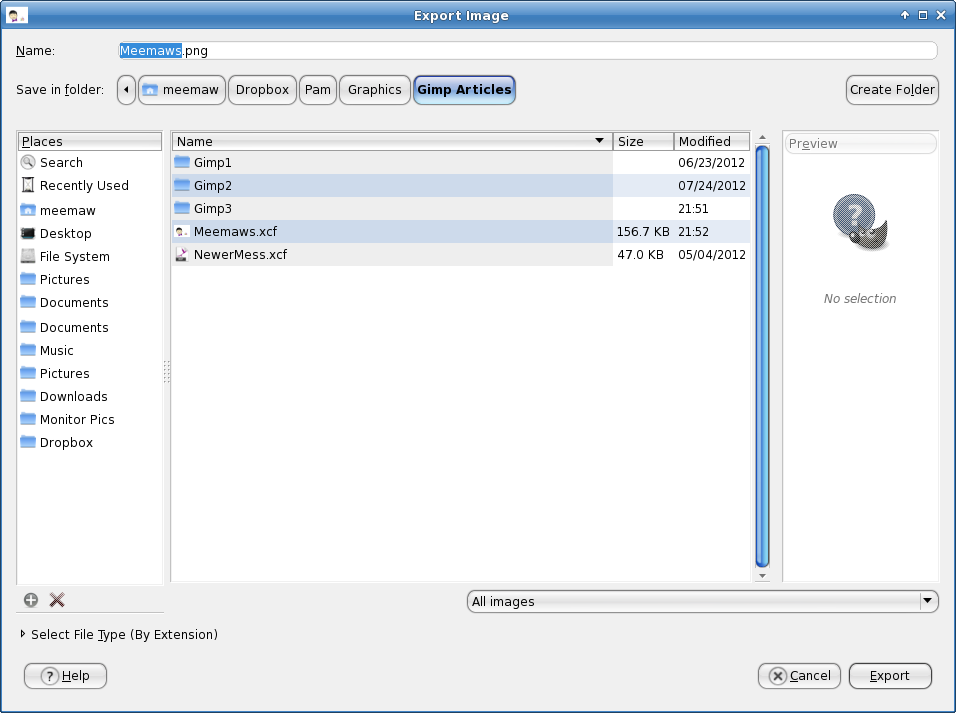This screenshot has width=956, height=713.
Task: Click the scrollbar up arrow
Action: [762, 138]
